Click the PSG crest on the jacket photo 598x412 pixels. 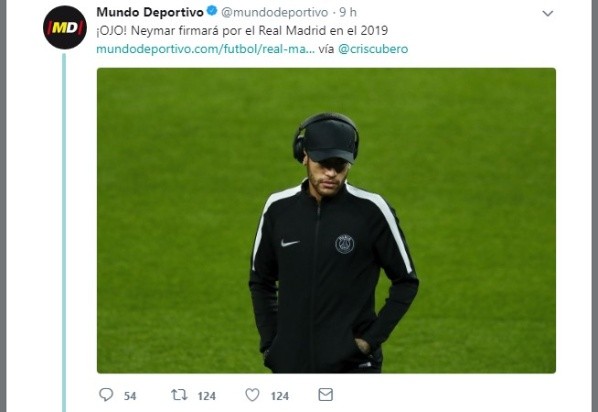click(344, 244)
